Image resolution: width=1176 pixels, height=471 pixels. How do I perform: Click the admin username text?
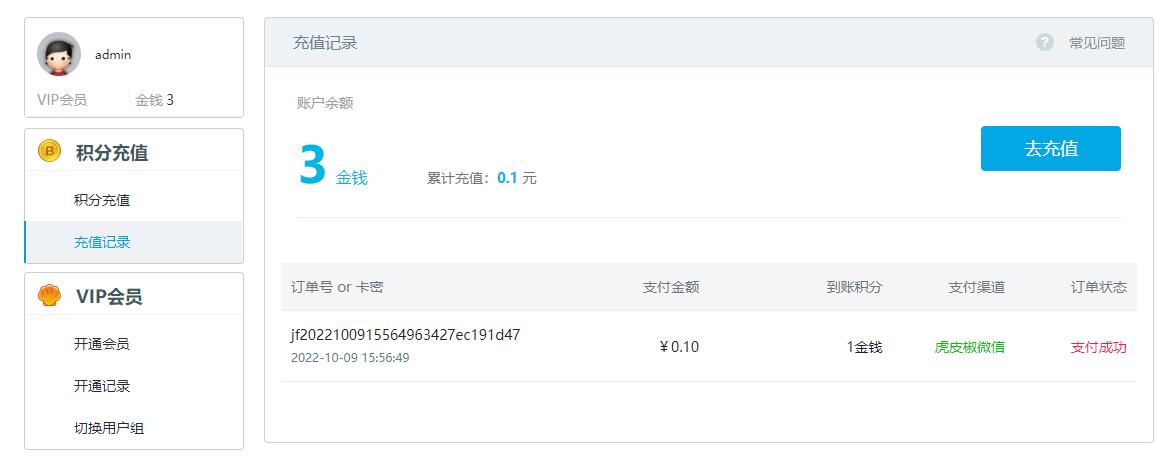[x=113, y=55]
